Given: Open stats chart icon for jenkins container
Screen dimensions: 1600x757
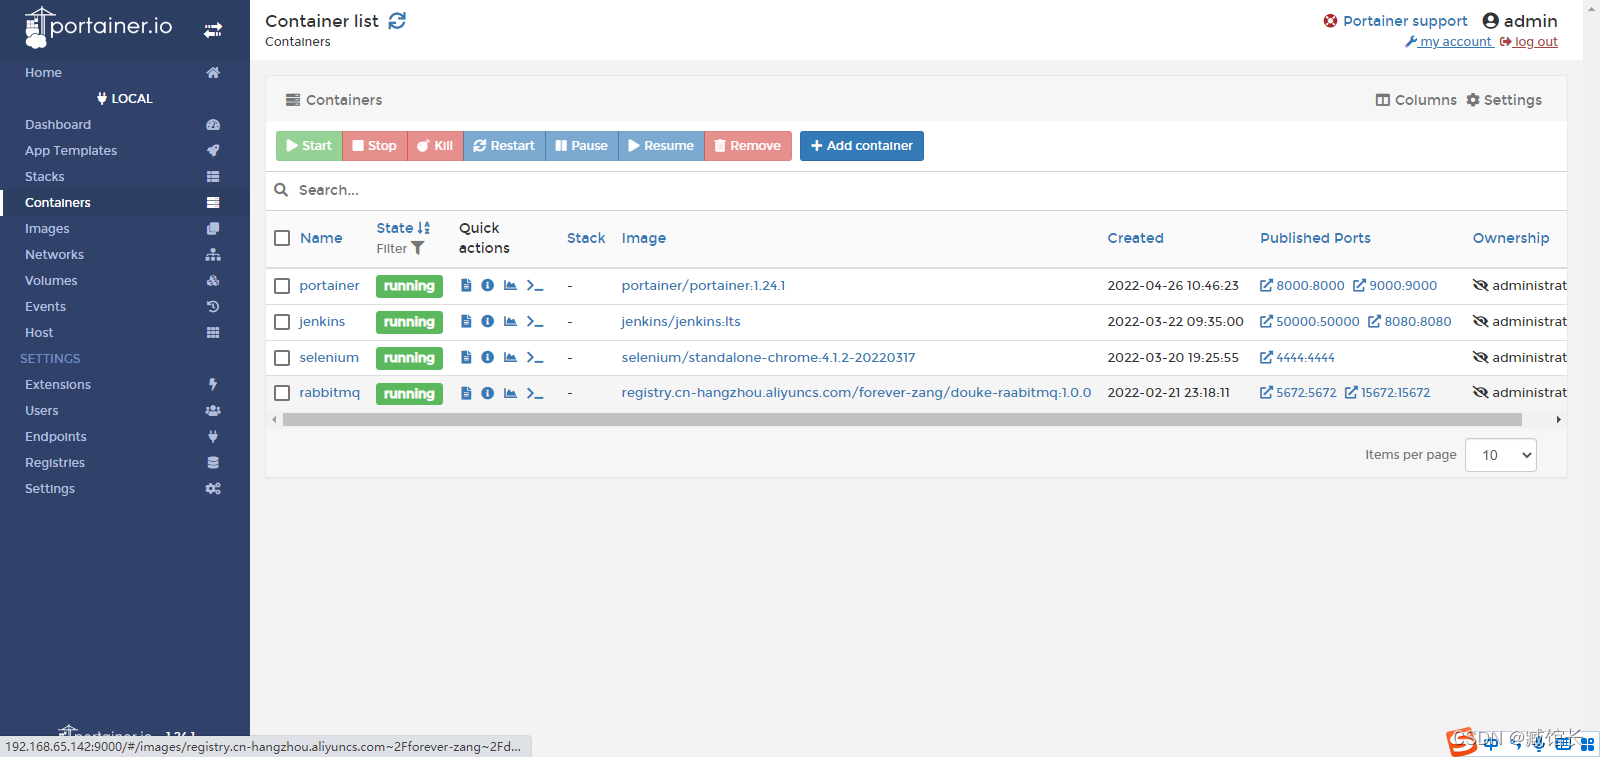Looking at the screenshot, I should point(510,322).
